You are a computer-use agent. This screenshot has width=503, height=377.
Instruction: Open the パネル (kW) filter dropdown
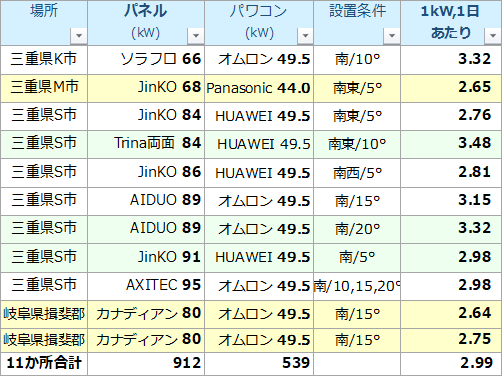click(196, 36)
